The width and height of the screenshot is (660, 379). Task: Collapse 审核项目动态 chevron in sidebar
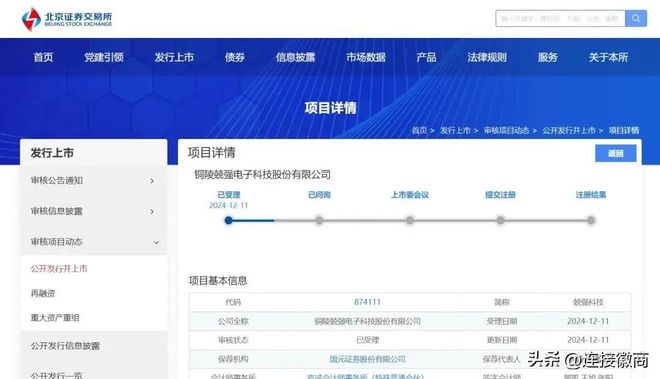pos(156,242)
